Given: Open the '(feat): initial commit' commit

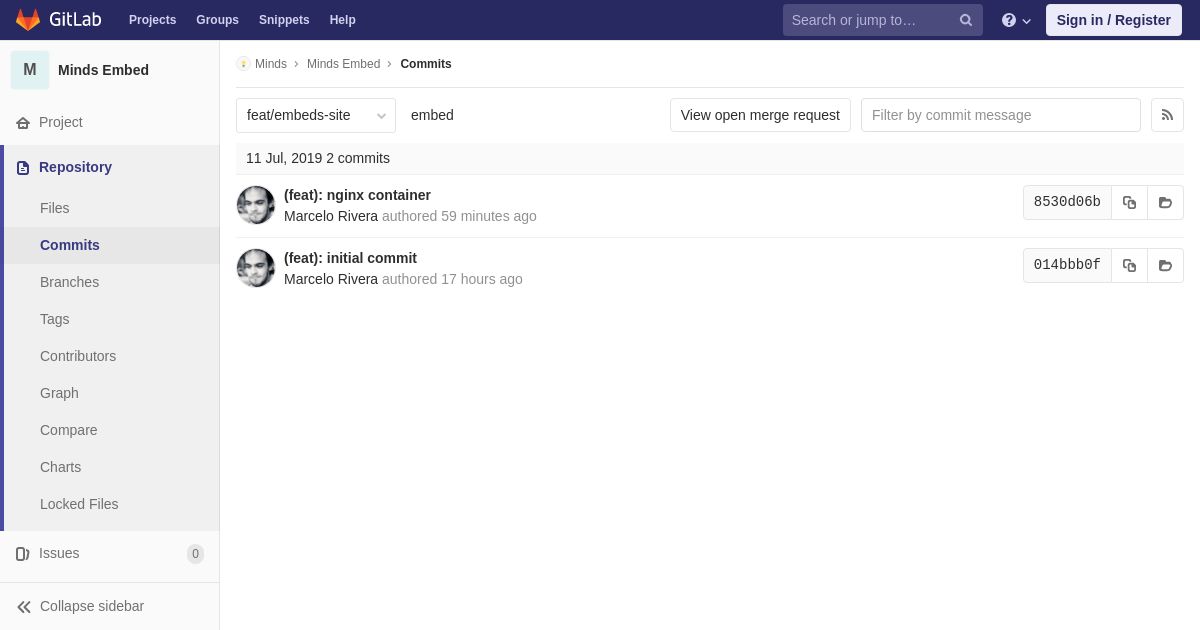Looking at the screenshot, I should [x=350, y=258].
